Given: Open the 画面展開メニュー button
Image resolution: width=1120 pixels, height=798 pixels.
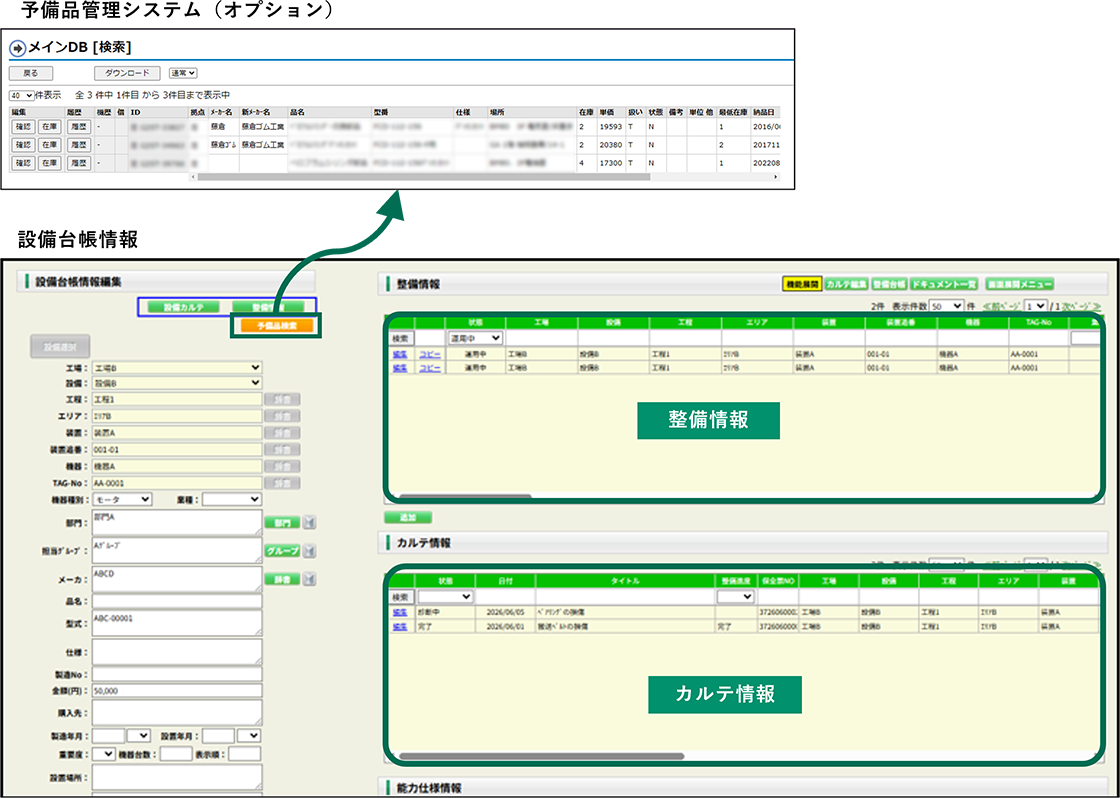Looking at the screenshot, I should coord(1019,284).
